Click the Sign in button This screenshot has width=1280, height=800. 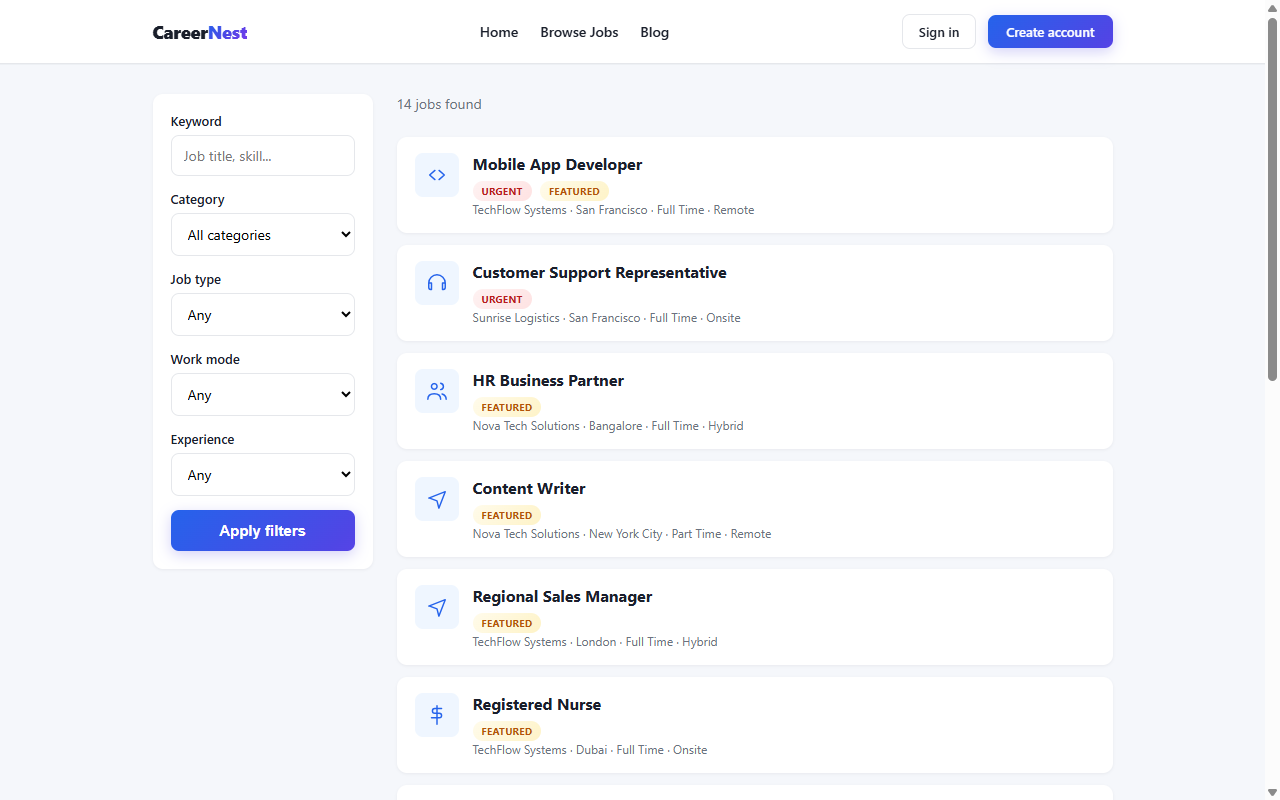tap(939, 32)
